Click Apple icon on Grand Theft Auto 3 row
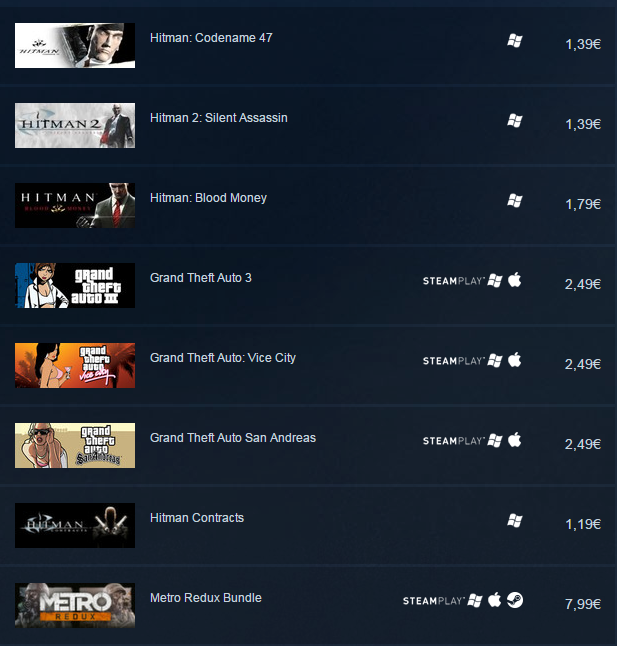Image resolution: width=617 pixels, height=646 pixels. pos(514,280)
